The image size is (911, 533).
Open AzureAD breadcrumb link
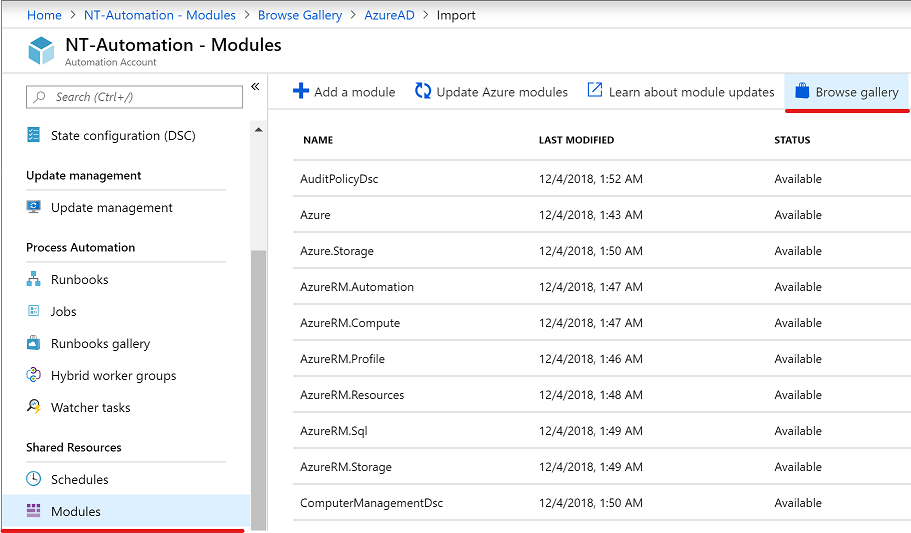[x=389, y=15]
